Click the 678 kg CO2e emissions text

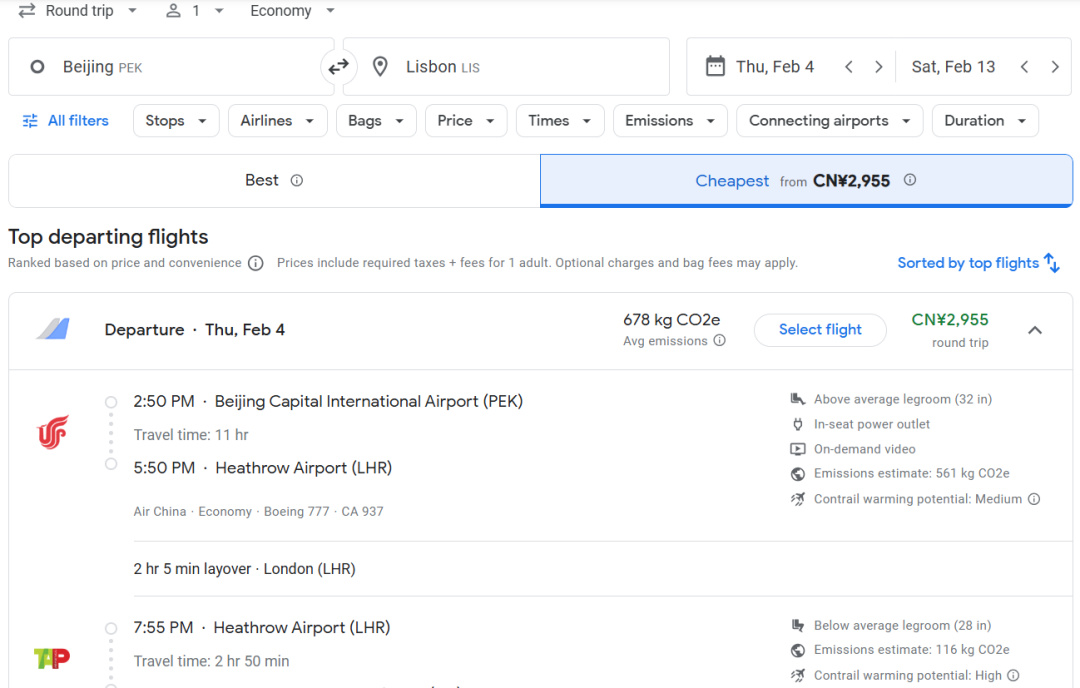point(672,320)
